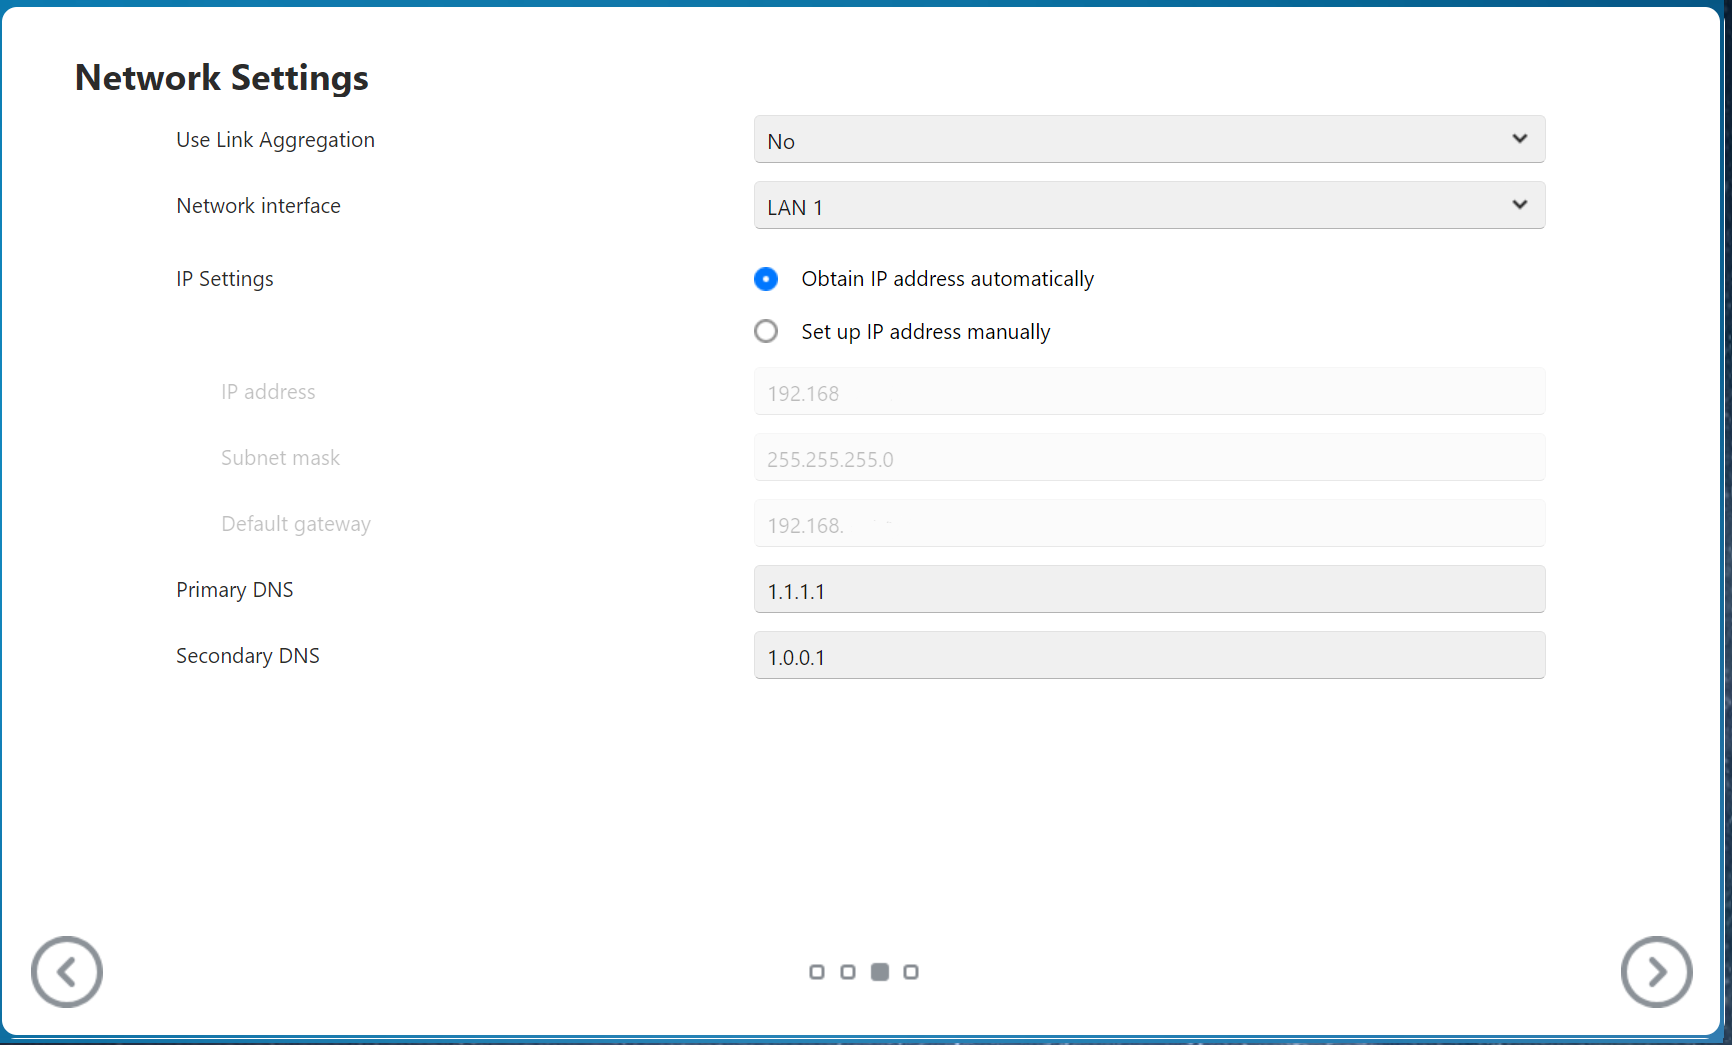The width and height of the screenshot is (1732, 1045).
Task: Jump to the first page indicator dot
Action: click(x=817, y=972)
